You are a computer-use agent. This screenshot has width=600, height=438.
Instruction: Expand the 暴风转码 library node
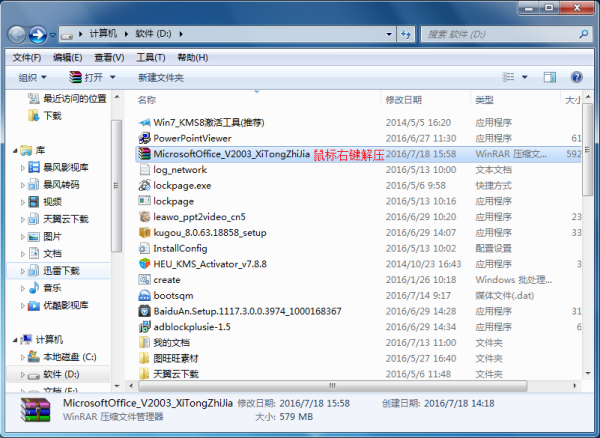point(22,185)
